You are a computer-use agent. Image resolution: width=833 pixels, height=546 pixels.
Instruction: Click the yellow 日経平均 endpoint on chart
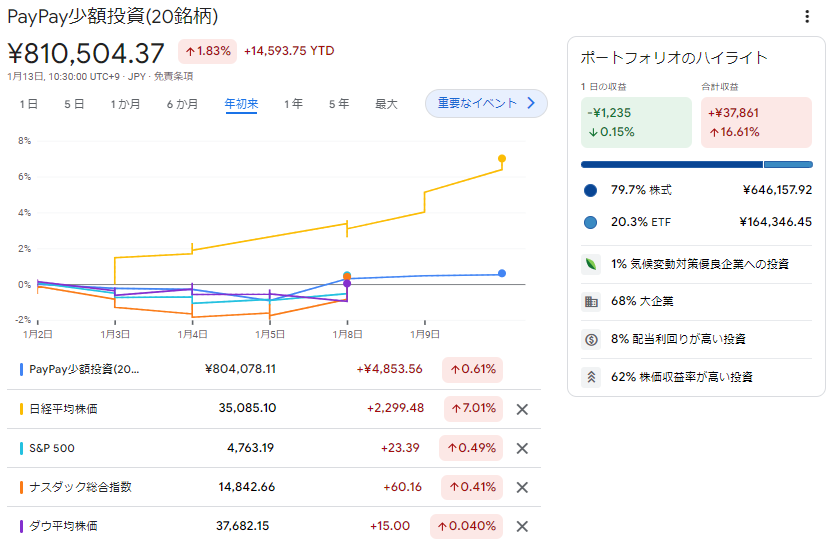(502, 158)
